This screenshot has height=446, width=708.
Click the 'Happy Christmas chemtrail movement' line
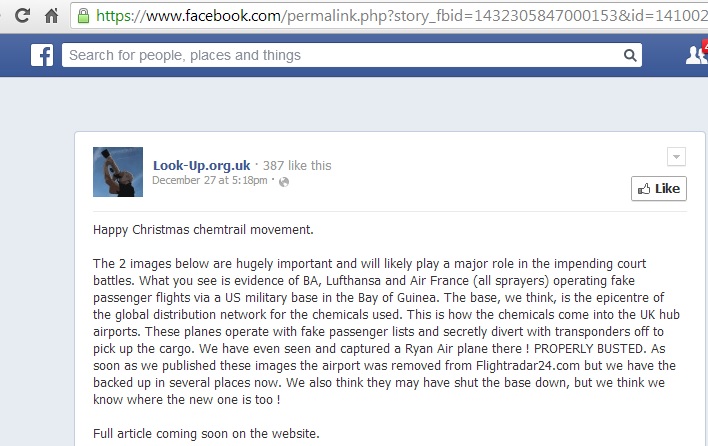pyautogui.click(x=203, y=229)
